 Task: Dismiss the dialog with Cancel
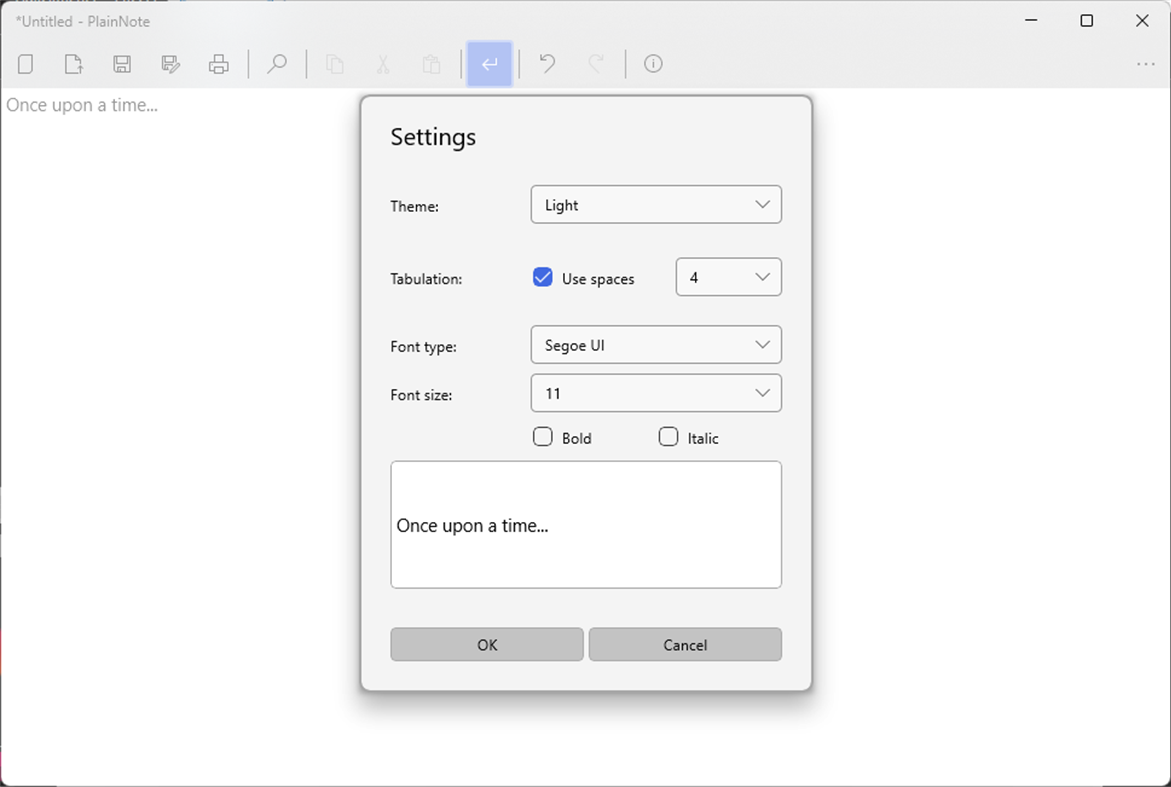[x=685, y=644]
